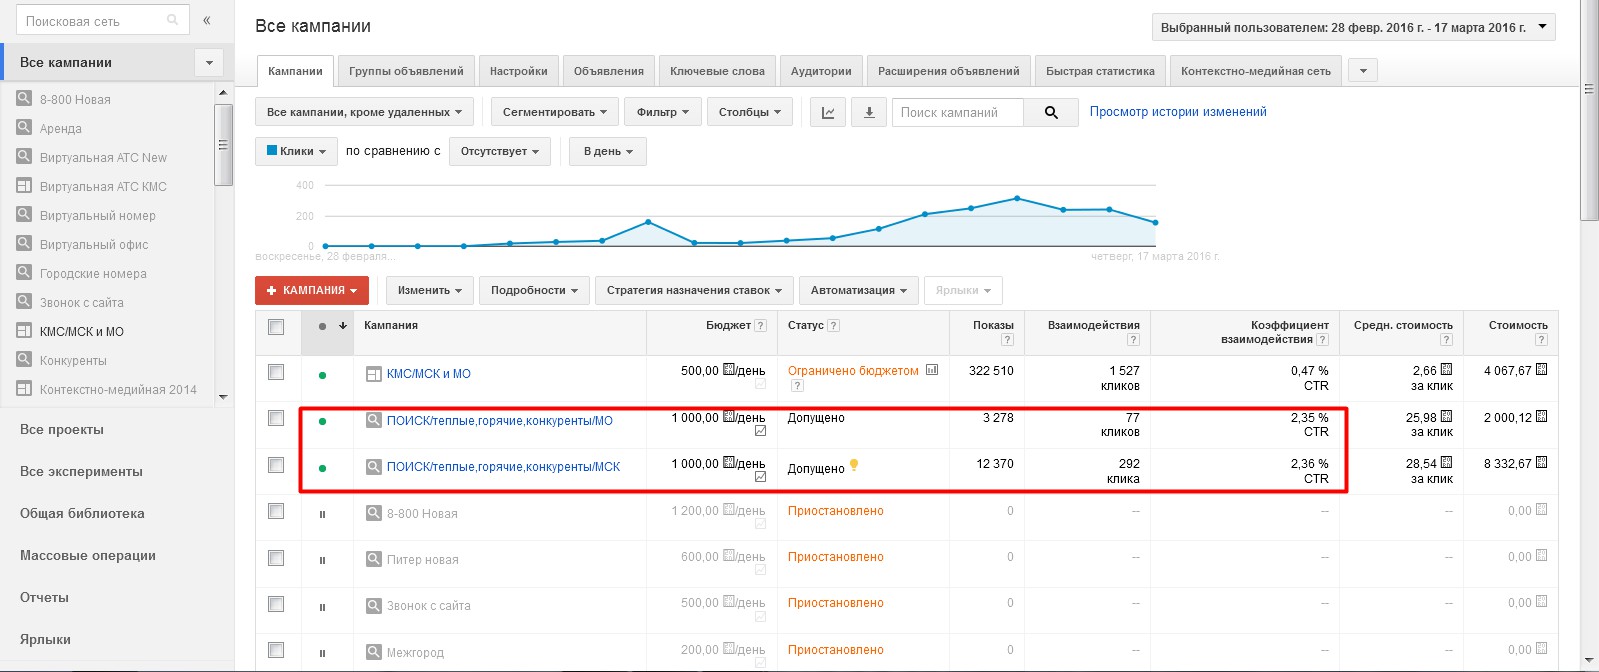1599x672 pixels.
Task: Check the box for КМС/МСК и МО campaign
Action: pyautogui.click(x=276, y=372)
